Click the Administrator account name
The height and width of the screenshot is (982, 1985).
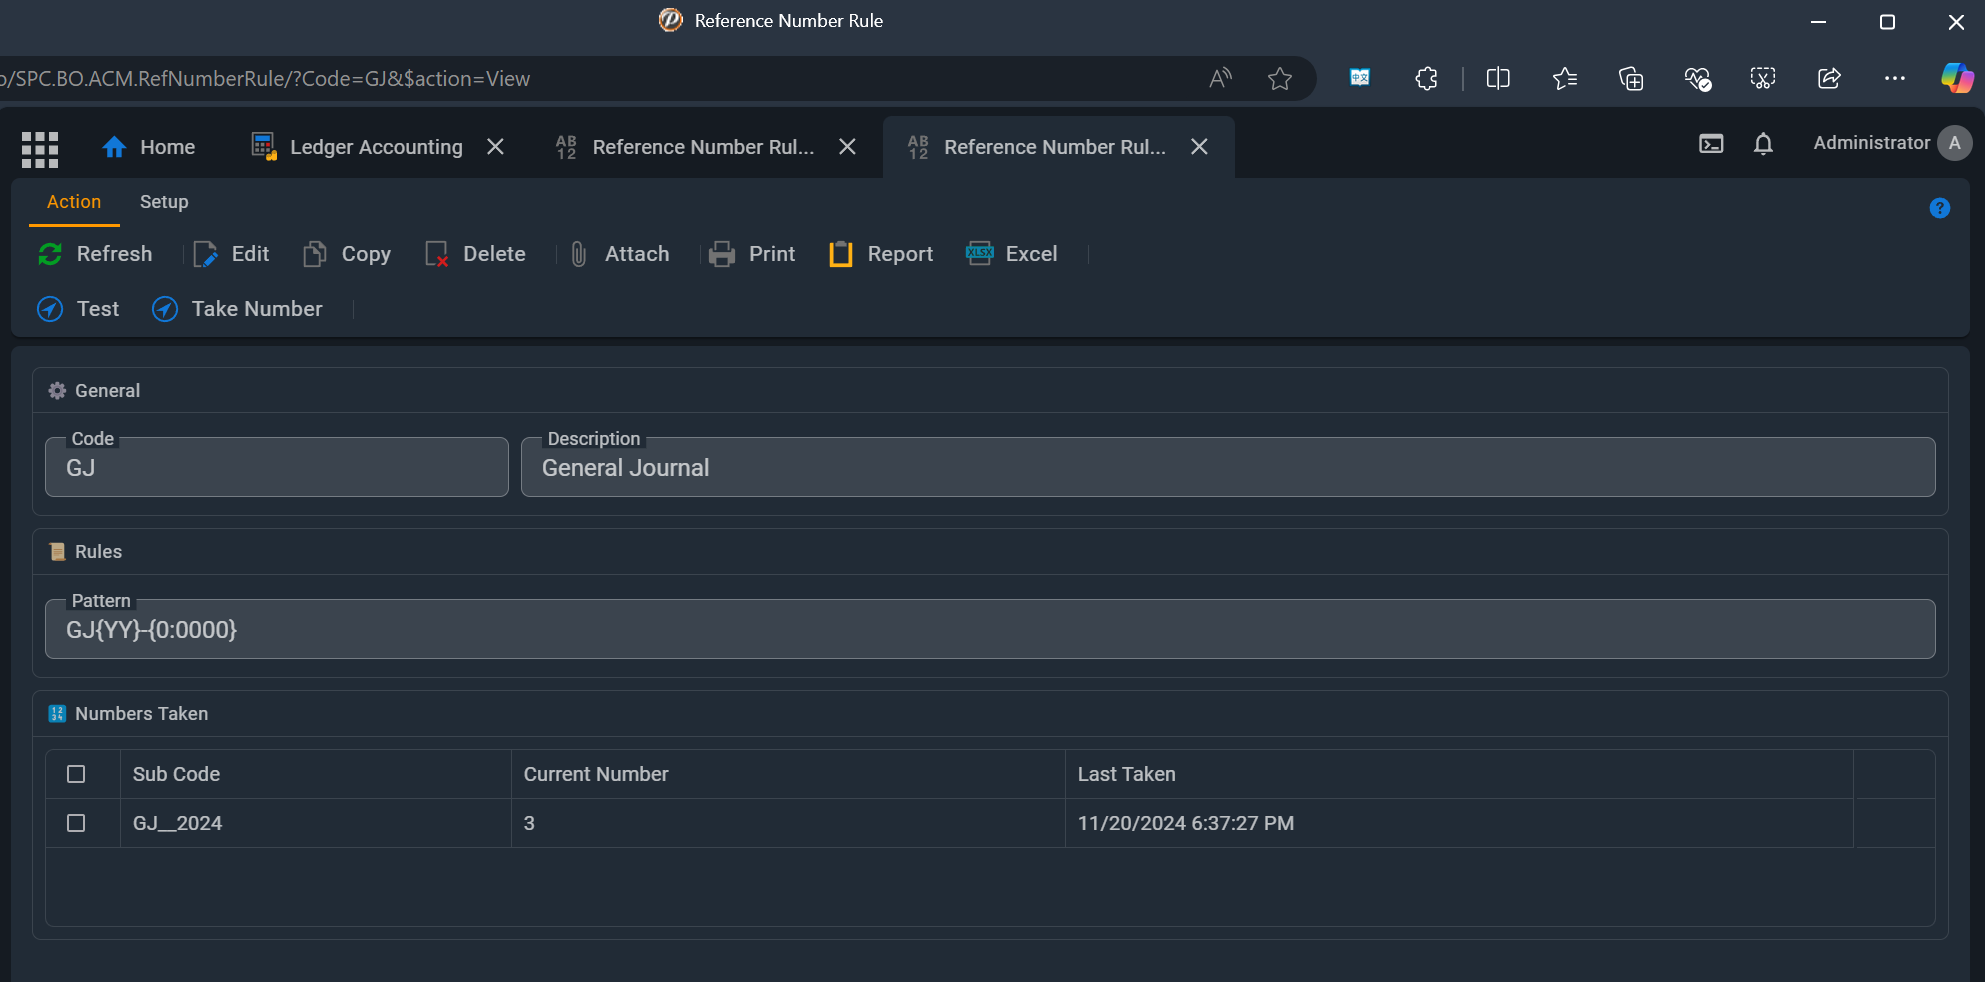tap(1871, 143)
